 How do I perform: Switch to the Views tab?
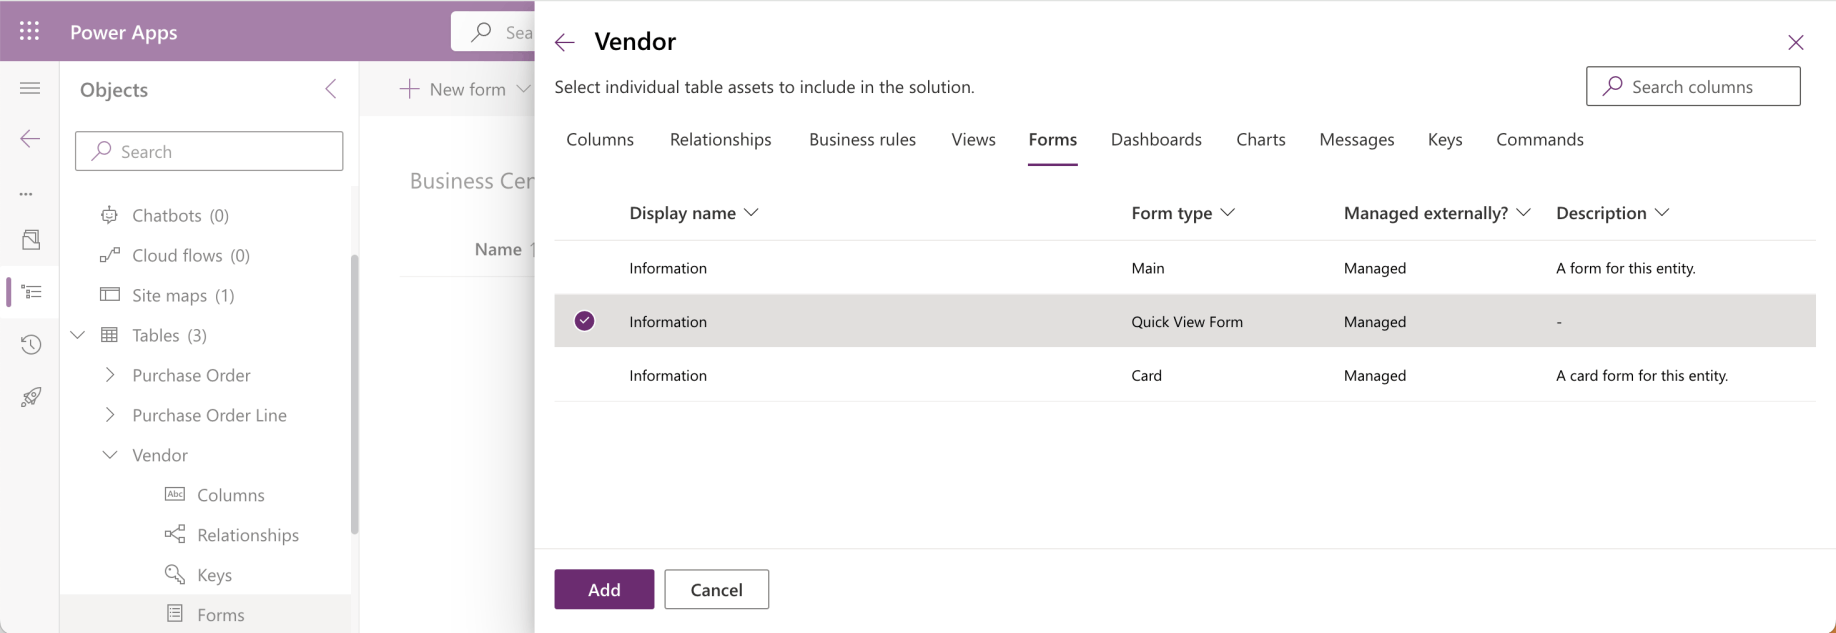coord(973,140)
